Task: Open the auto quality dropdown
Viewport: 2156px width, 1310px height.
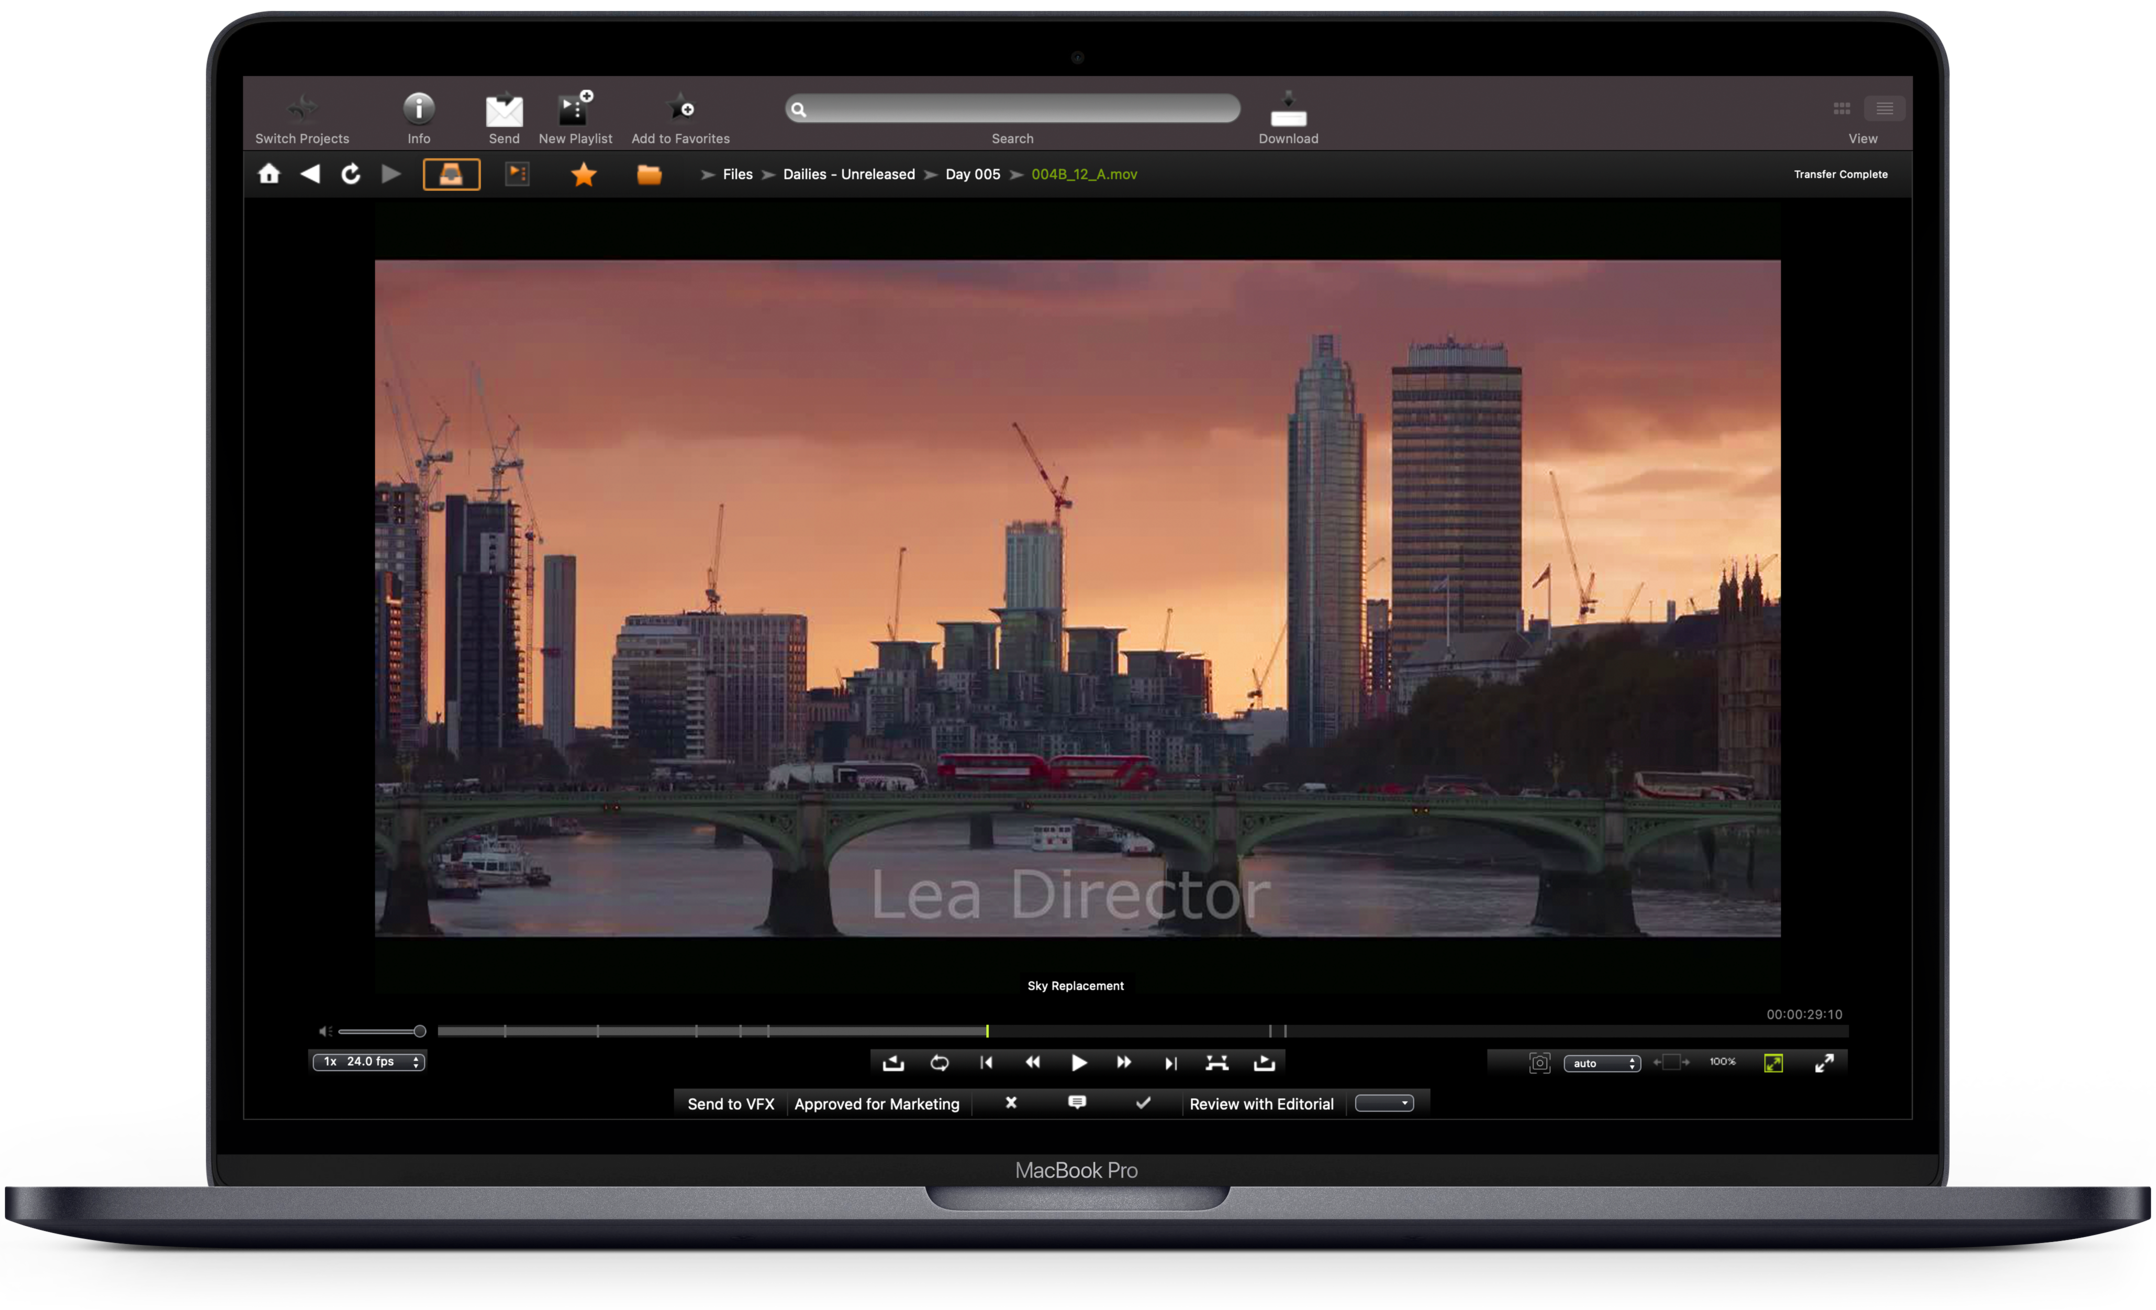Action: coord(1601,1063)
